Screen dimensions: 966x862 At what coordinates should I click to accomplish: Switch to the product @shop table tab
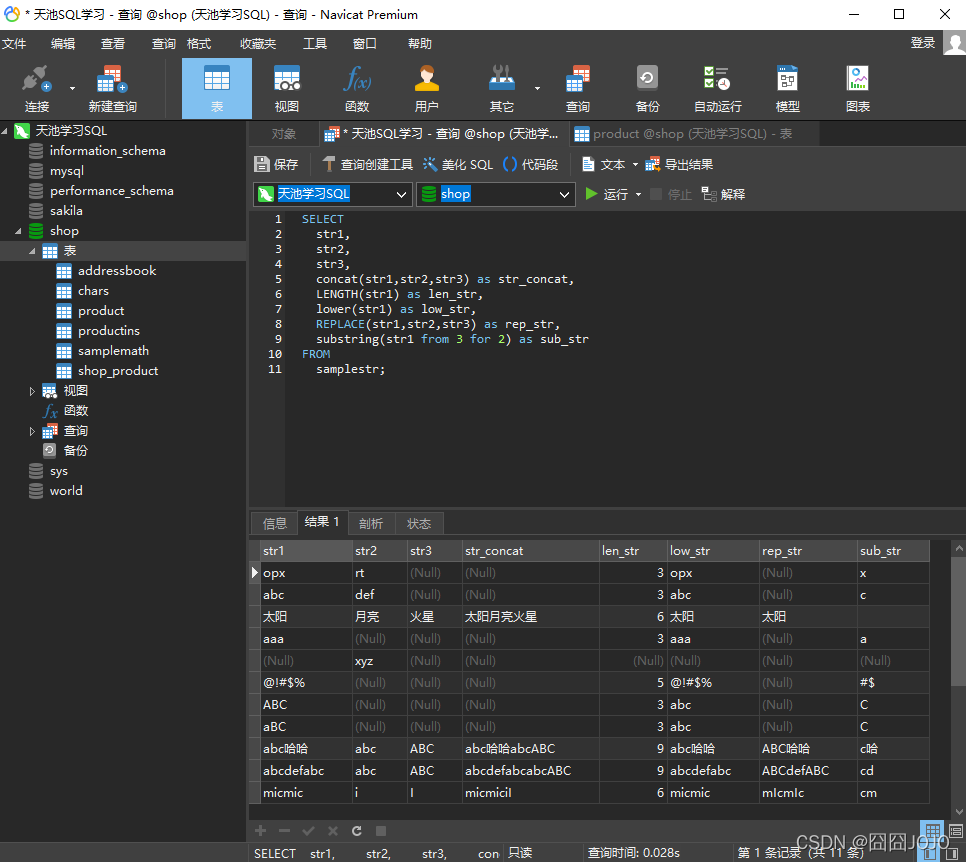click(695, 134)
